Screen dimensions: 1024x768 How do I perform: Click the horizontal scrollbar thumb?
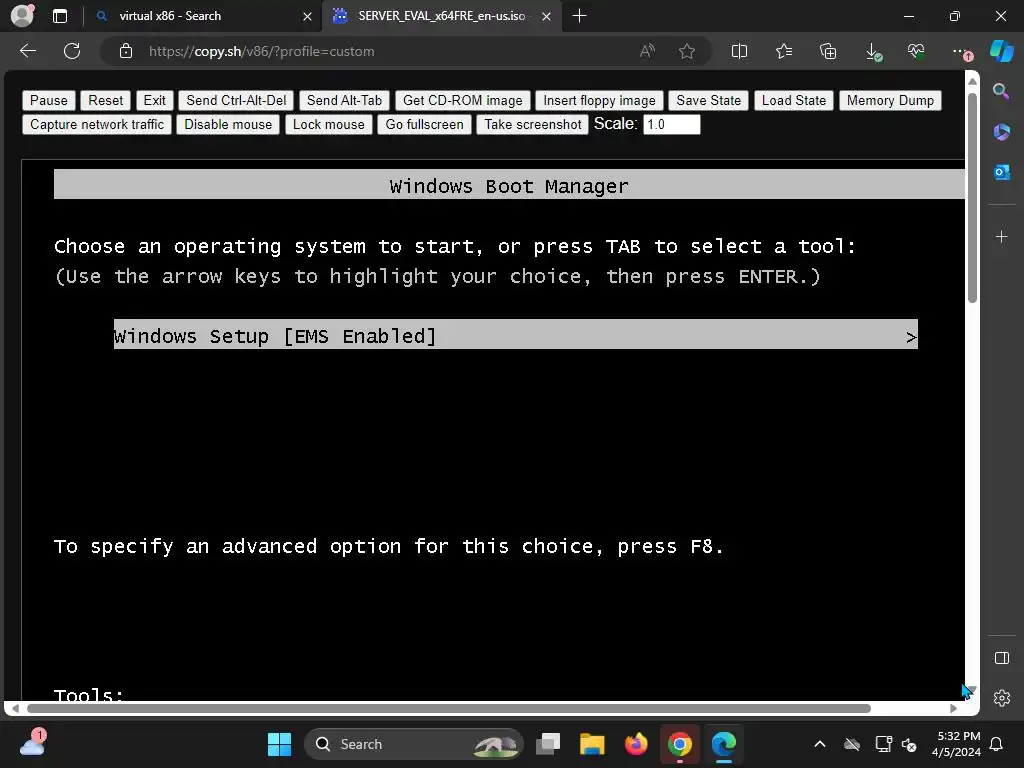click(449, 709)
